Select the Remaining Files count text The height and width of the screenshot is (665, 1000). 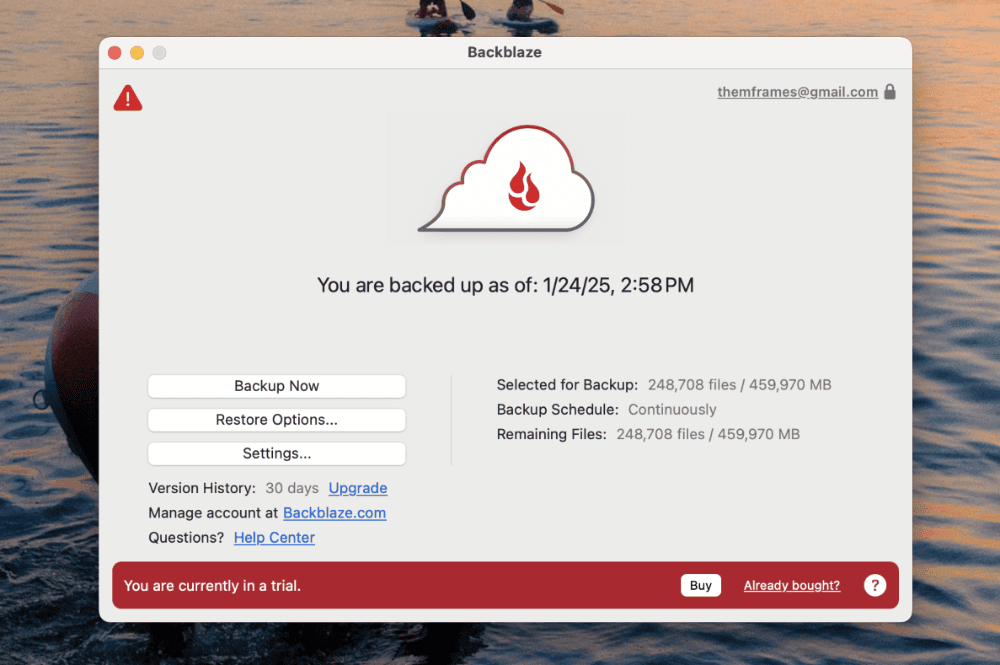(x=708, y=434)
